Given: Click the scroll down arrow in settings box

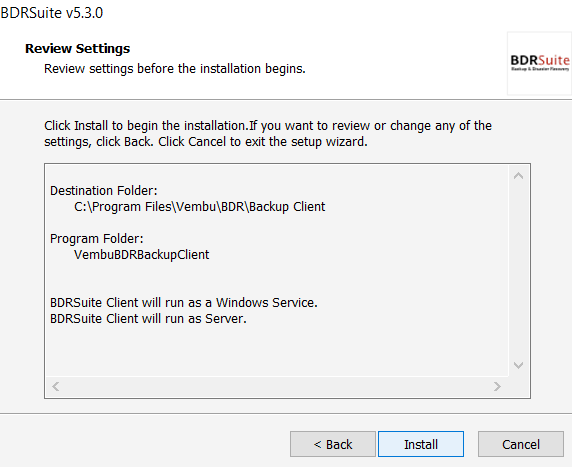Looking at the screenshot, I should [x=518, y=365].
